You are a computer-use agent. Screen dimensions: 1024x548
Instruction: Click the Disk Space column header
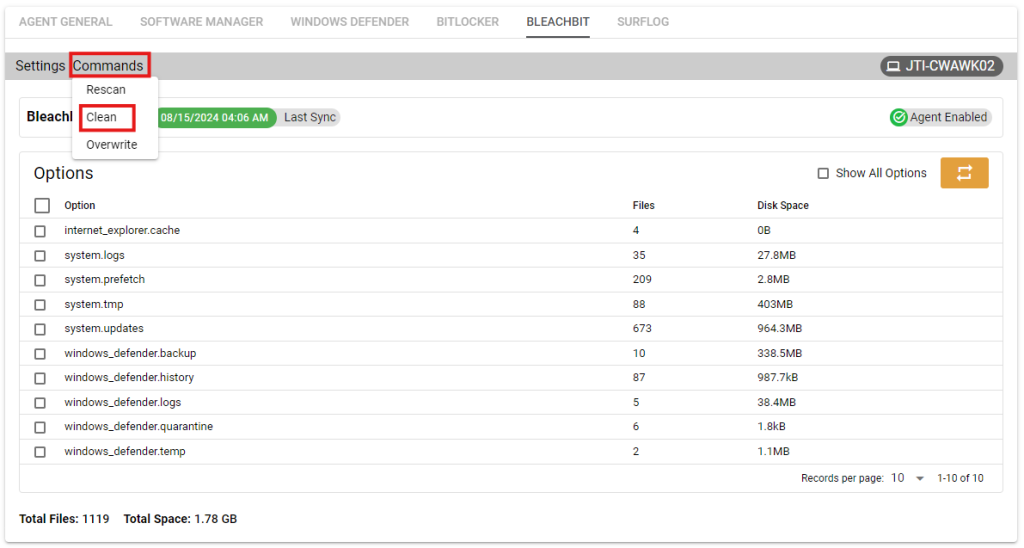pyautogui.click(x=782, y=205)
